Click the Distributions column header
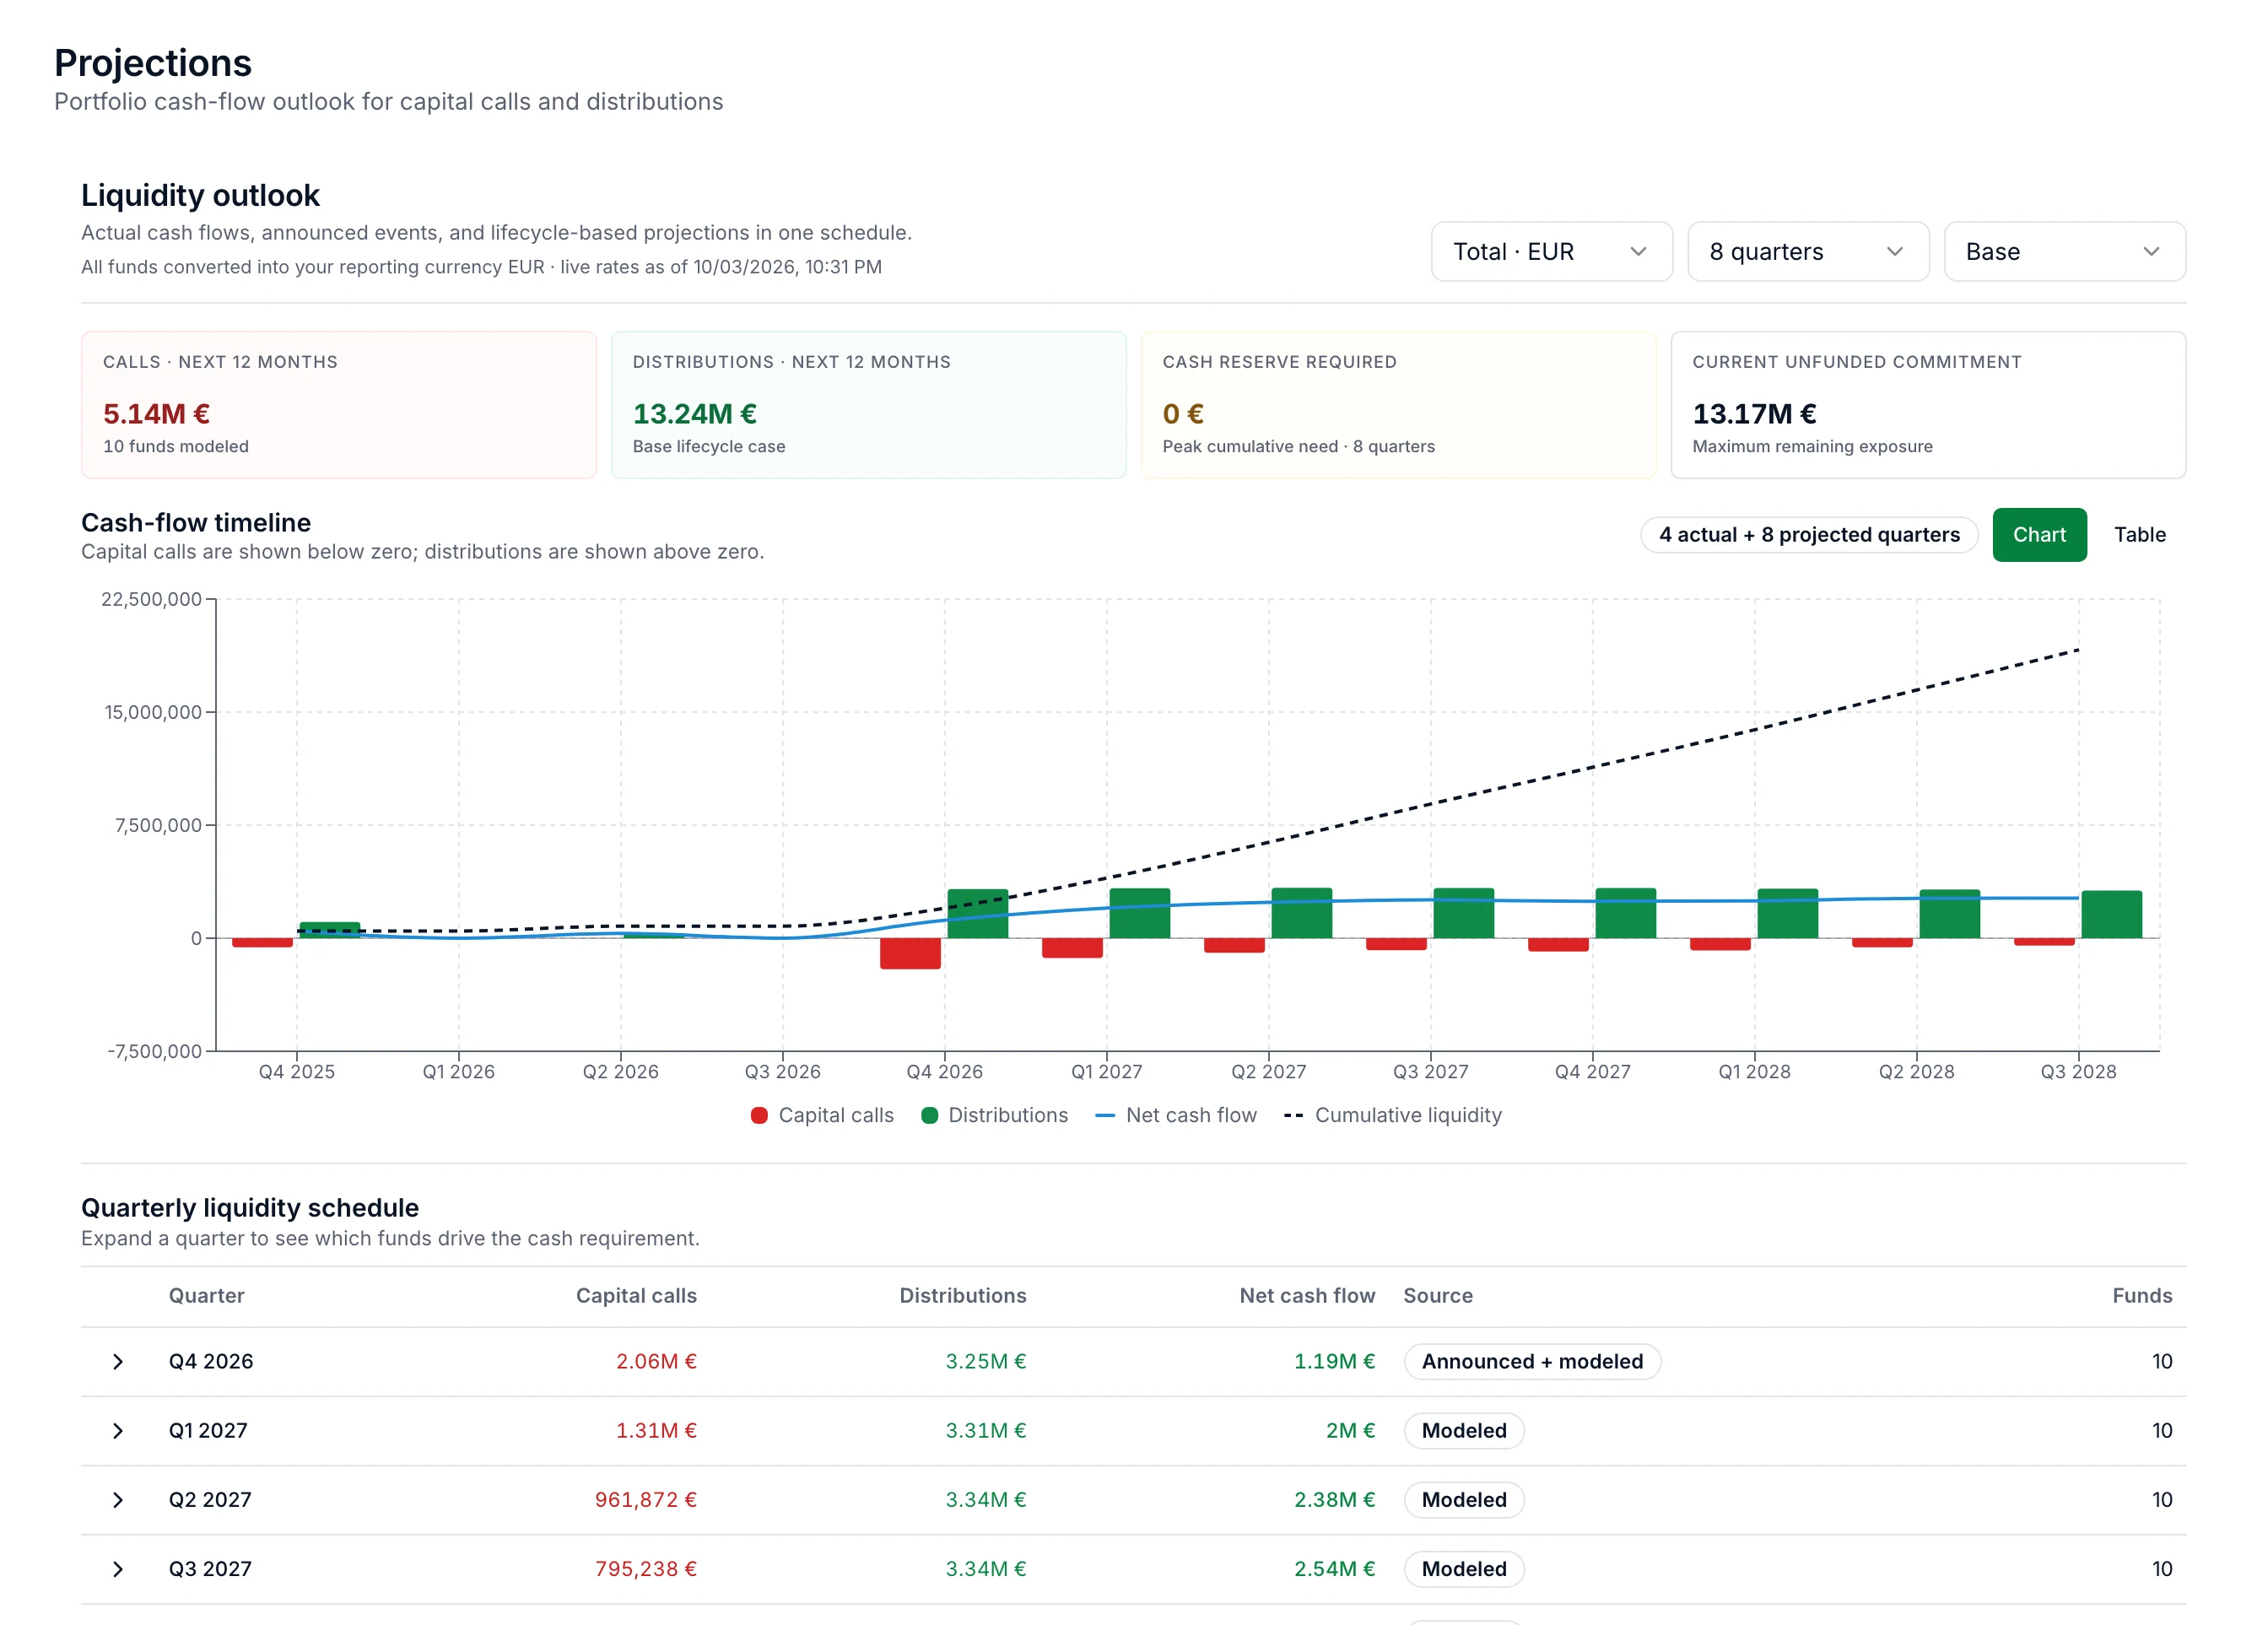Screen dimensions: 2268x1625 tap(962, 1296)
